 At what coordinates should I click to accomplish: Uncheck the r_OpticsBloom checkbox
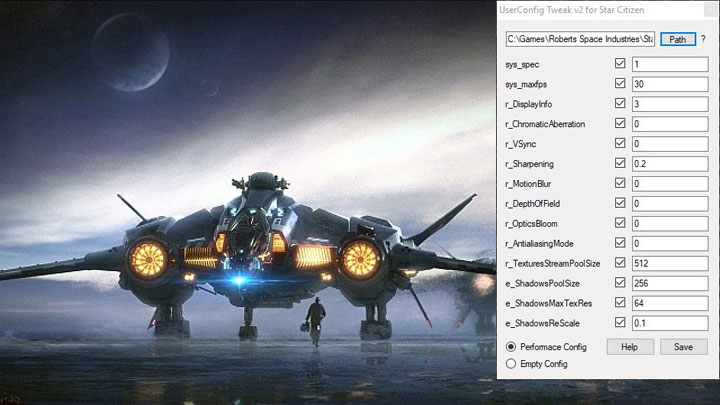click(620, 223)
